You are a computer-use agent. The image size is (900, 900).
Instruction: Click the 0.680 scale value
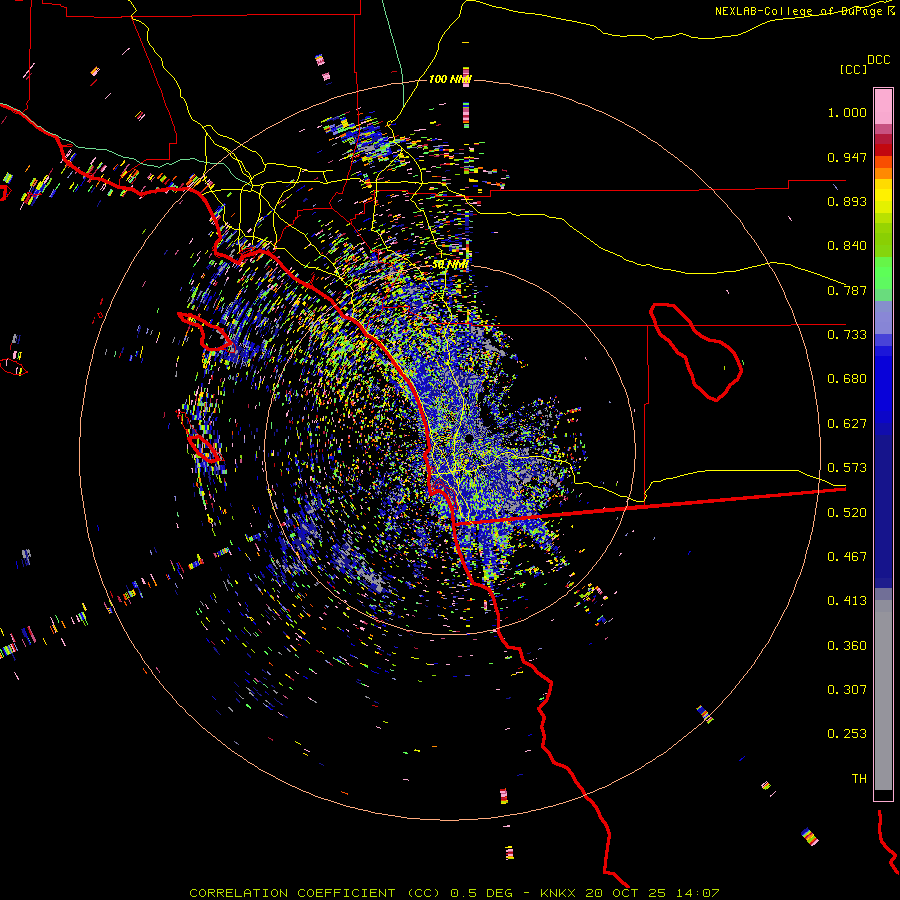point(847,379)
